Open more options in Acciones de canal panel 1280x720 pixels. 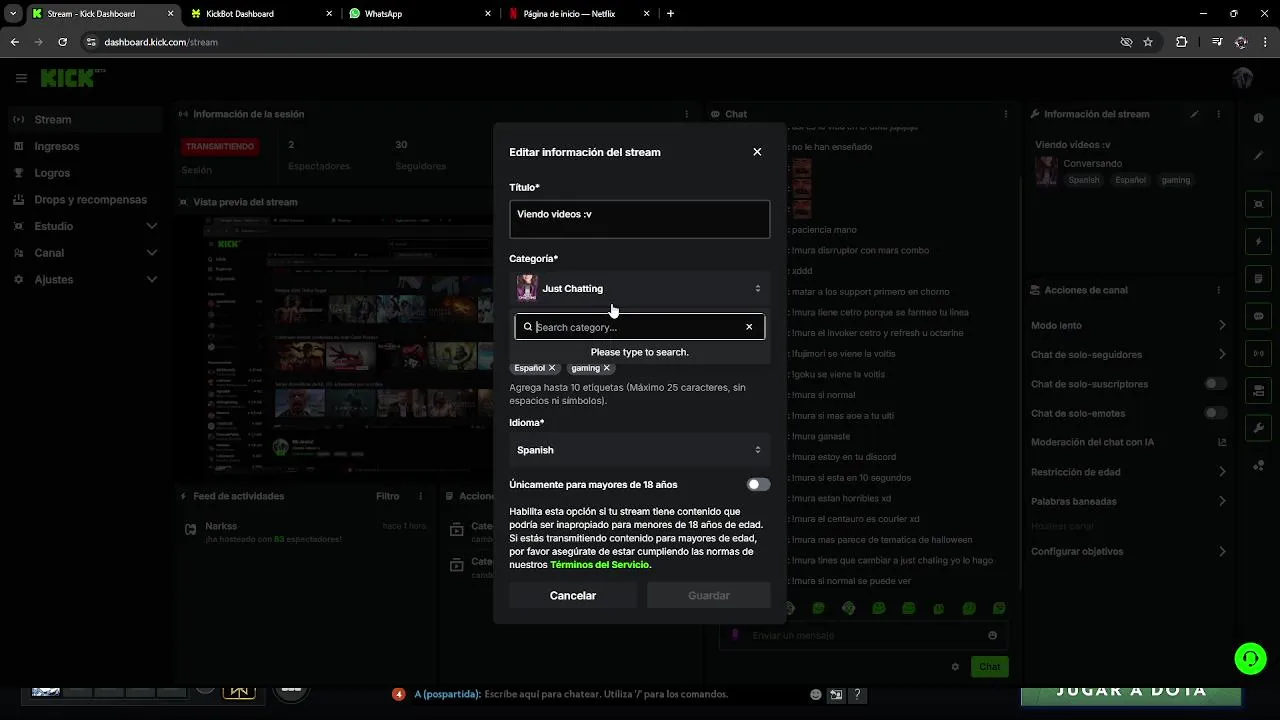click(x=1219, y=290)
